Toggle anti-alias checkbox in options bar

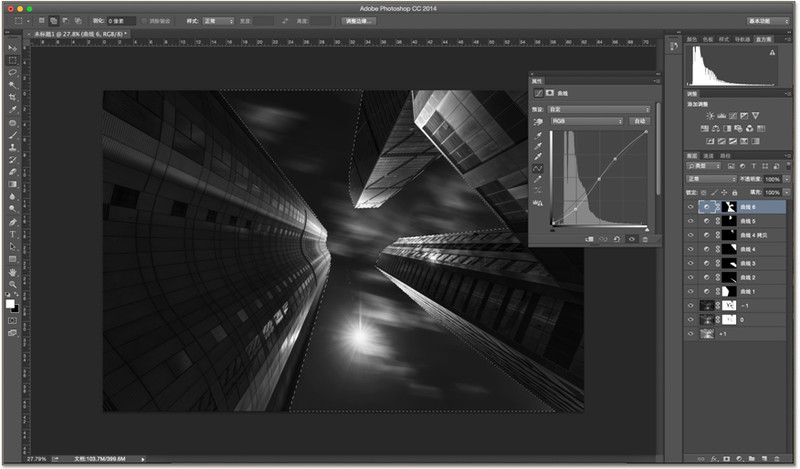point(144,21)
